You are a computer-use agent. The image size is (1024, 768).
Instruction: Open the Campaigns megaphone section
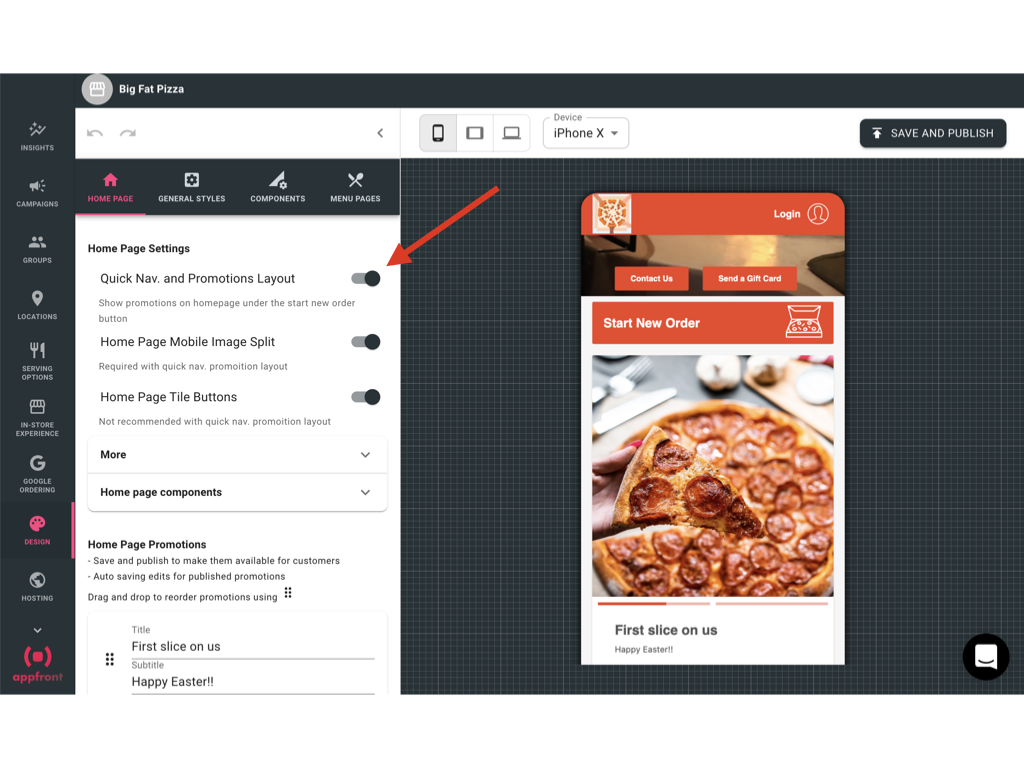pos(37,193)
